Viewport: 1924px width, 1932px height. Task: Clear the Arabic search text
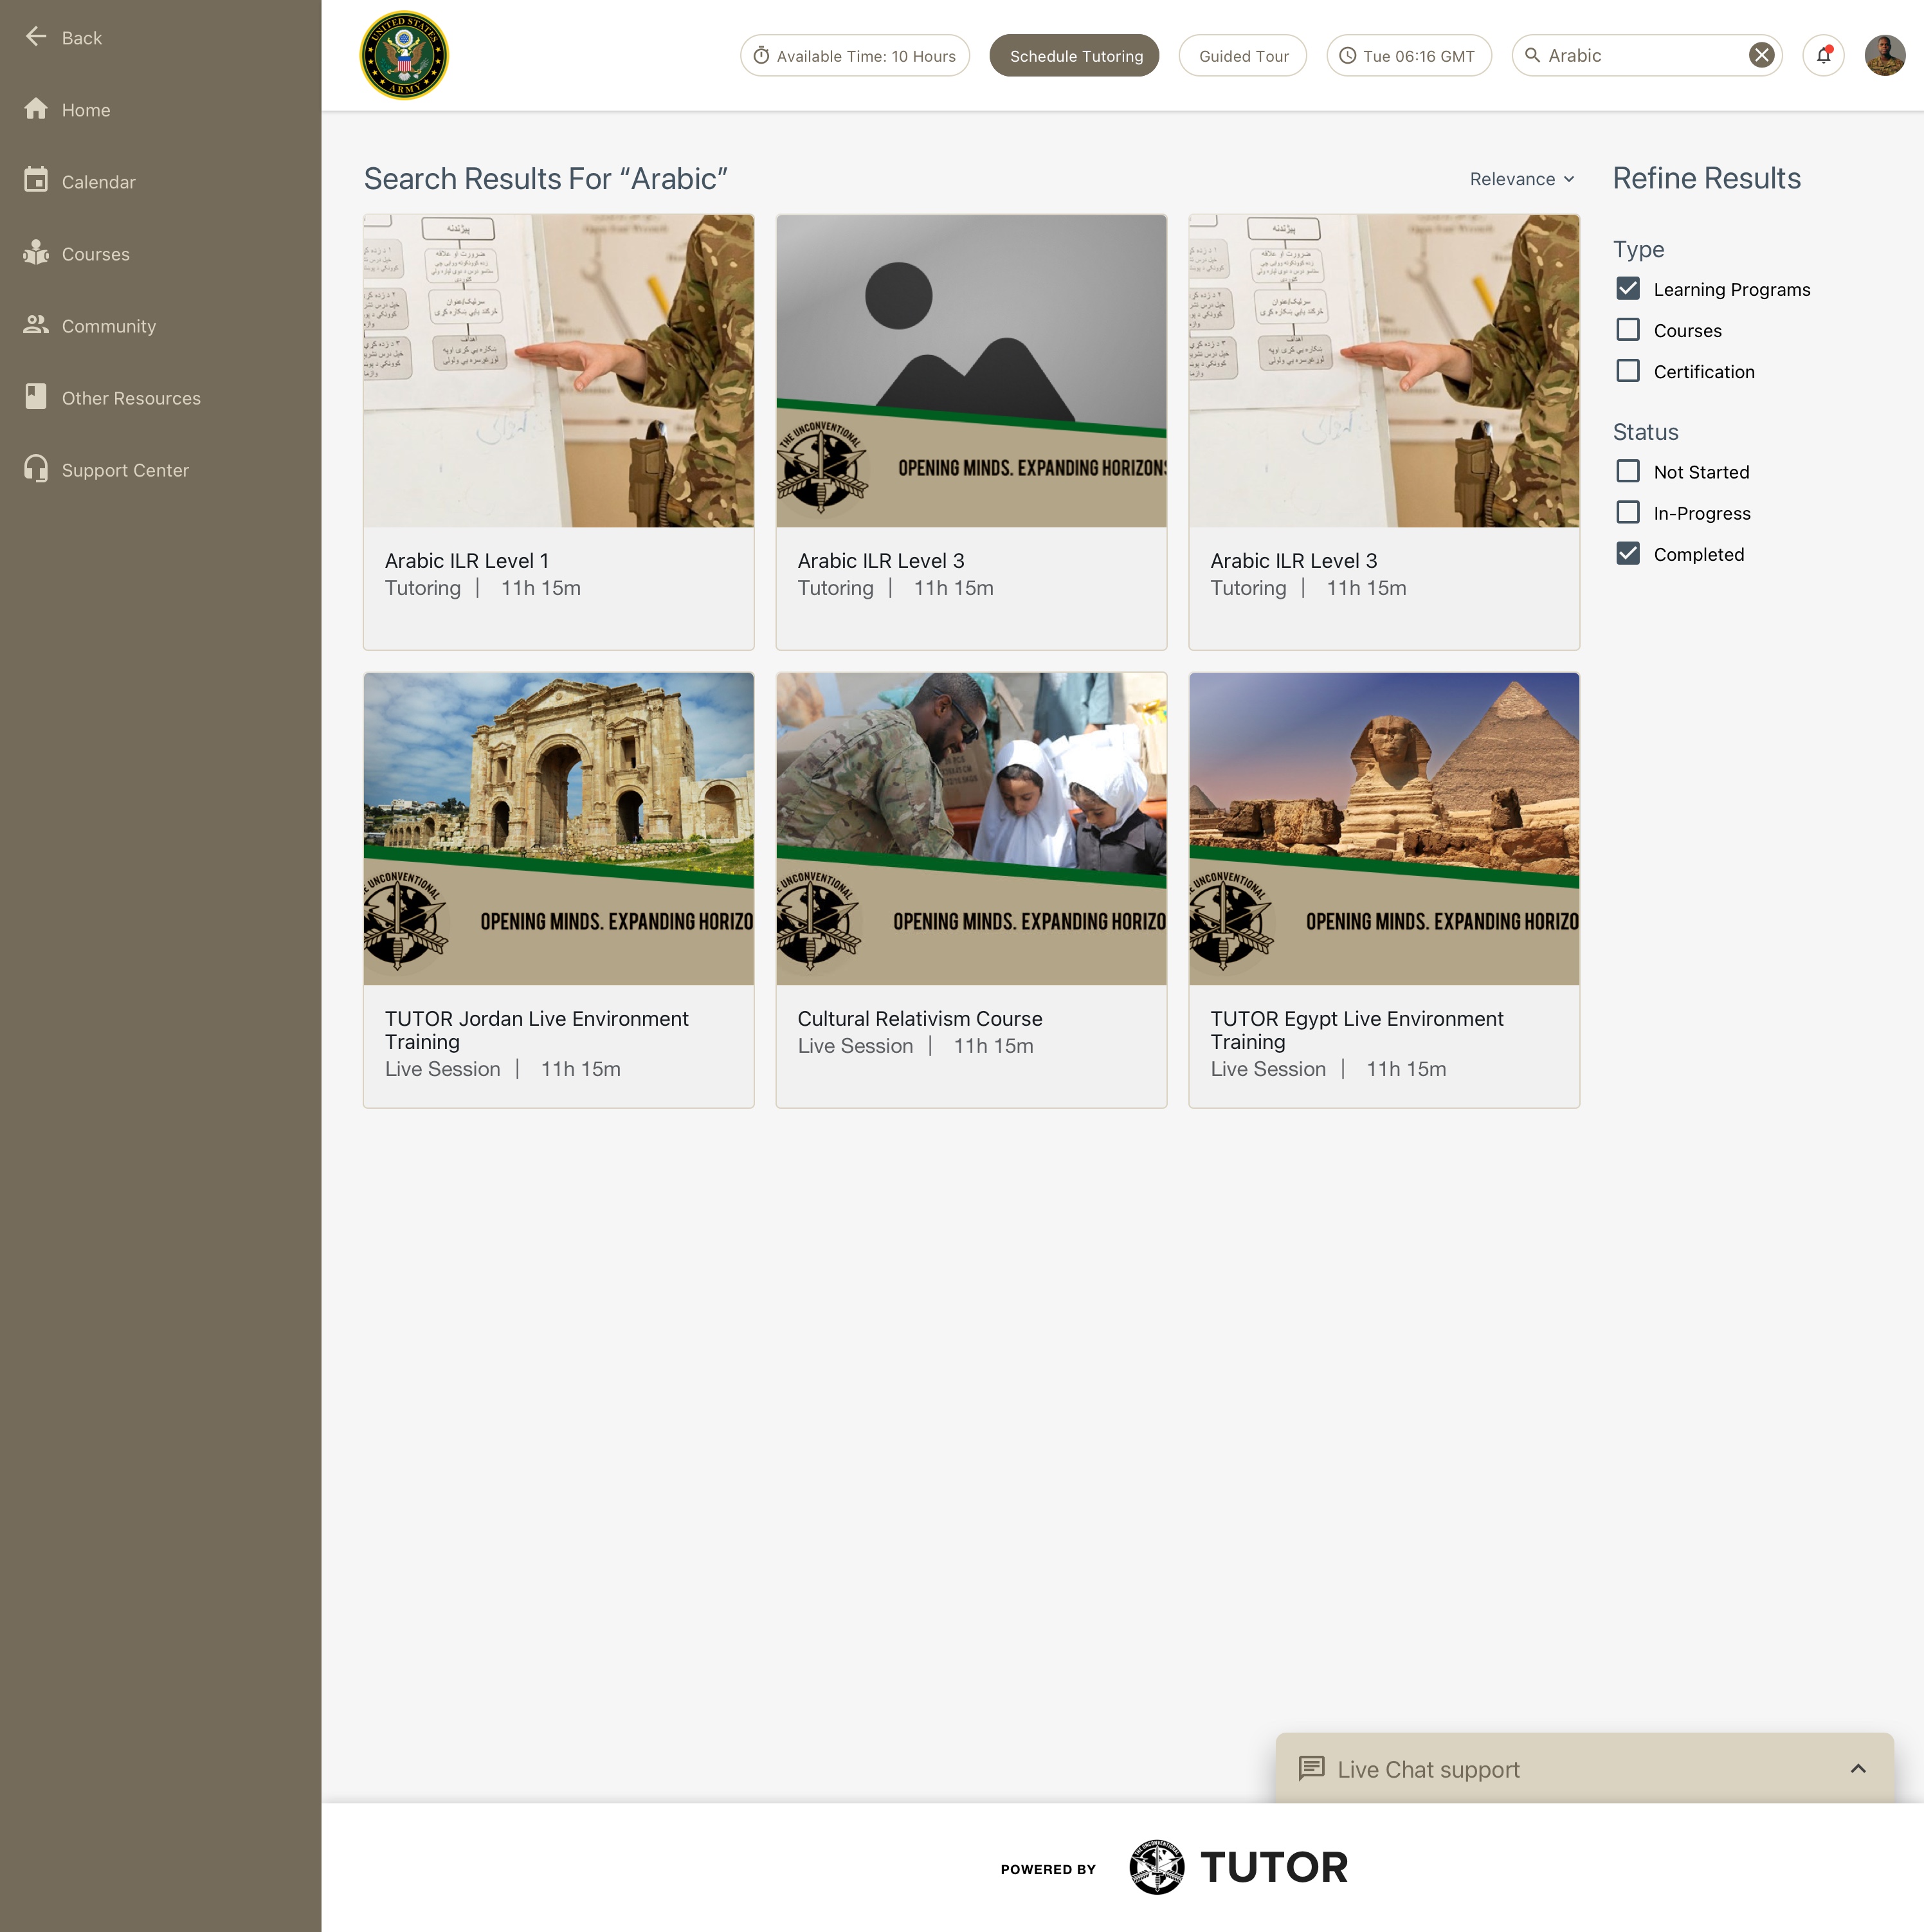(x=1761, y=55)
